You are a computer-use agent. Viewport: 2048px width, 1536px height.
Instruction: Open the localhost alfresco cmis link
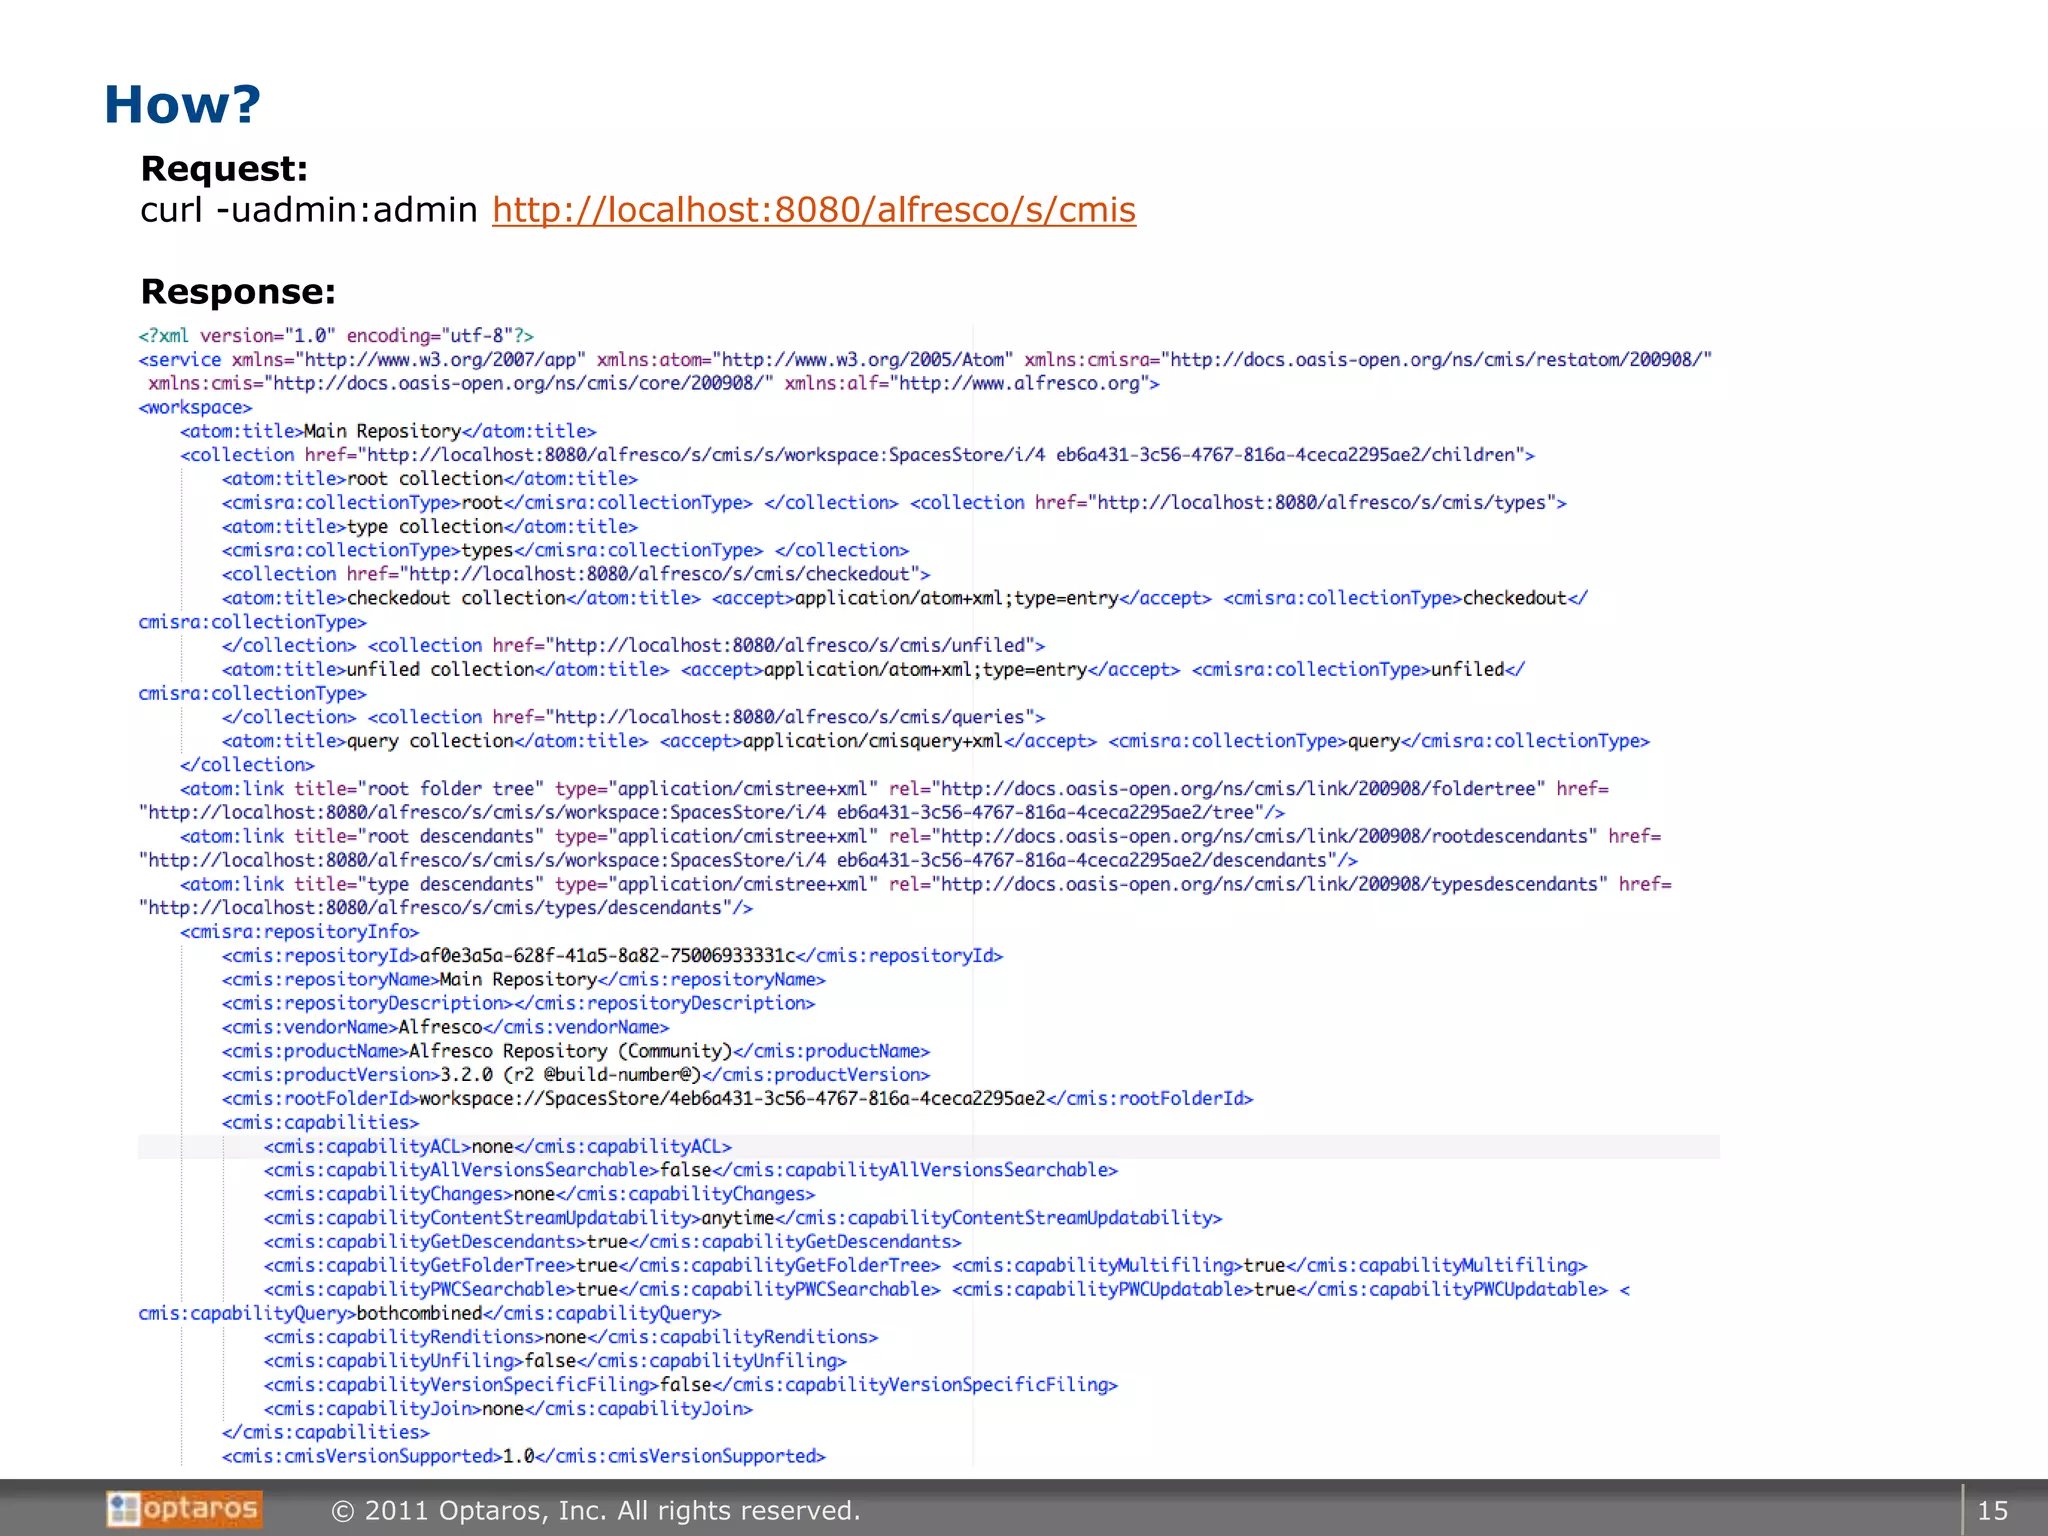(813, 210)
